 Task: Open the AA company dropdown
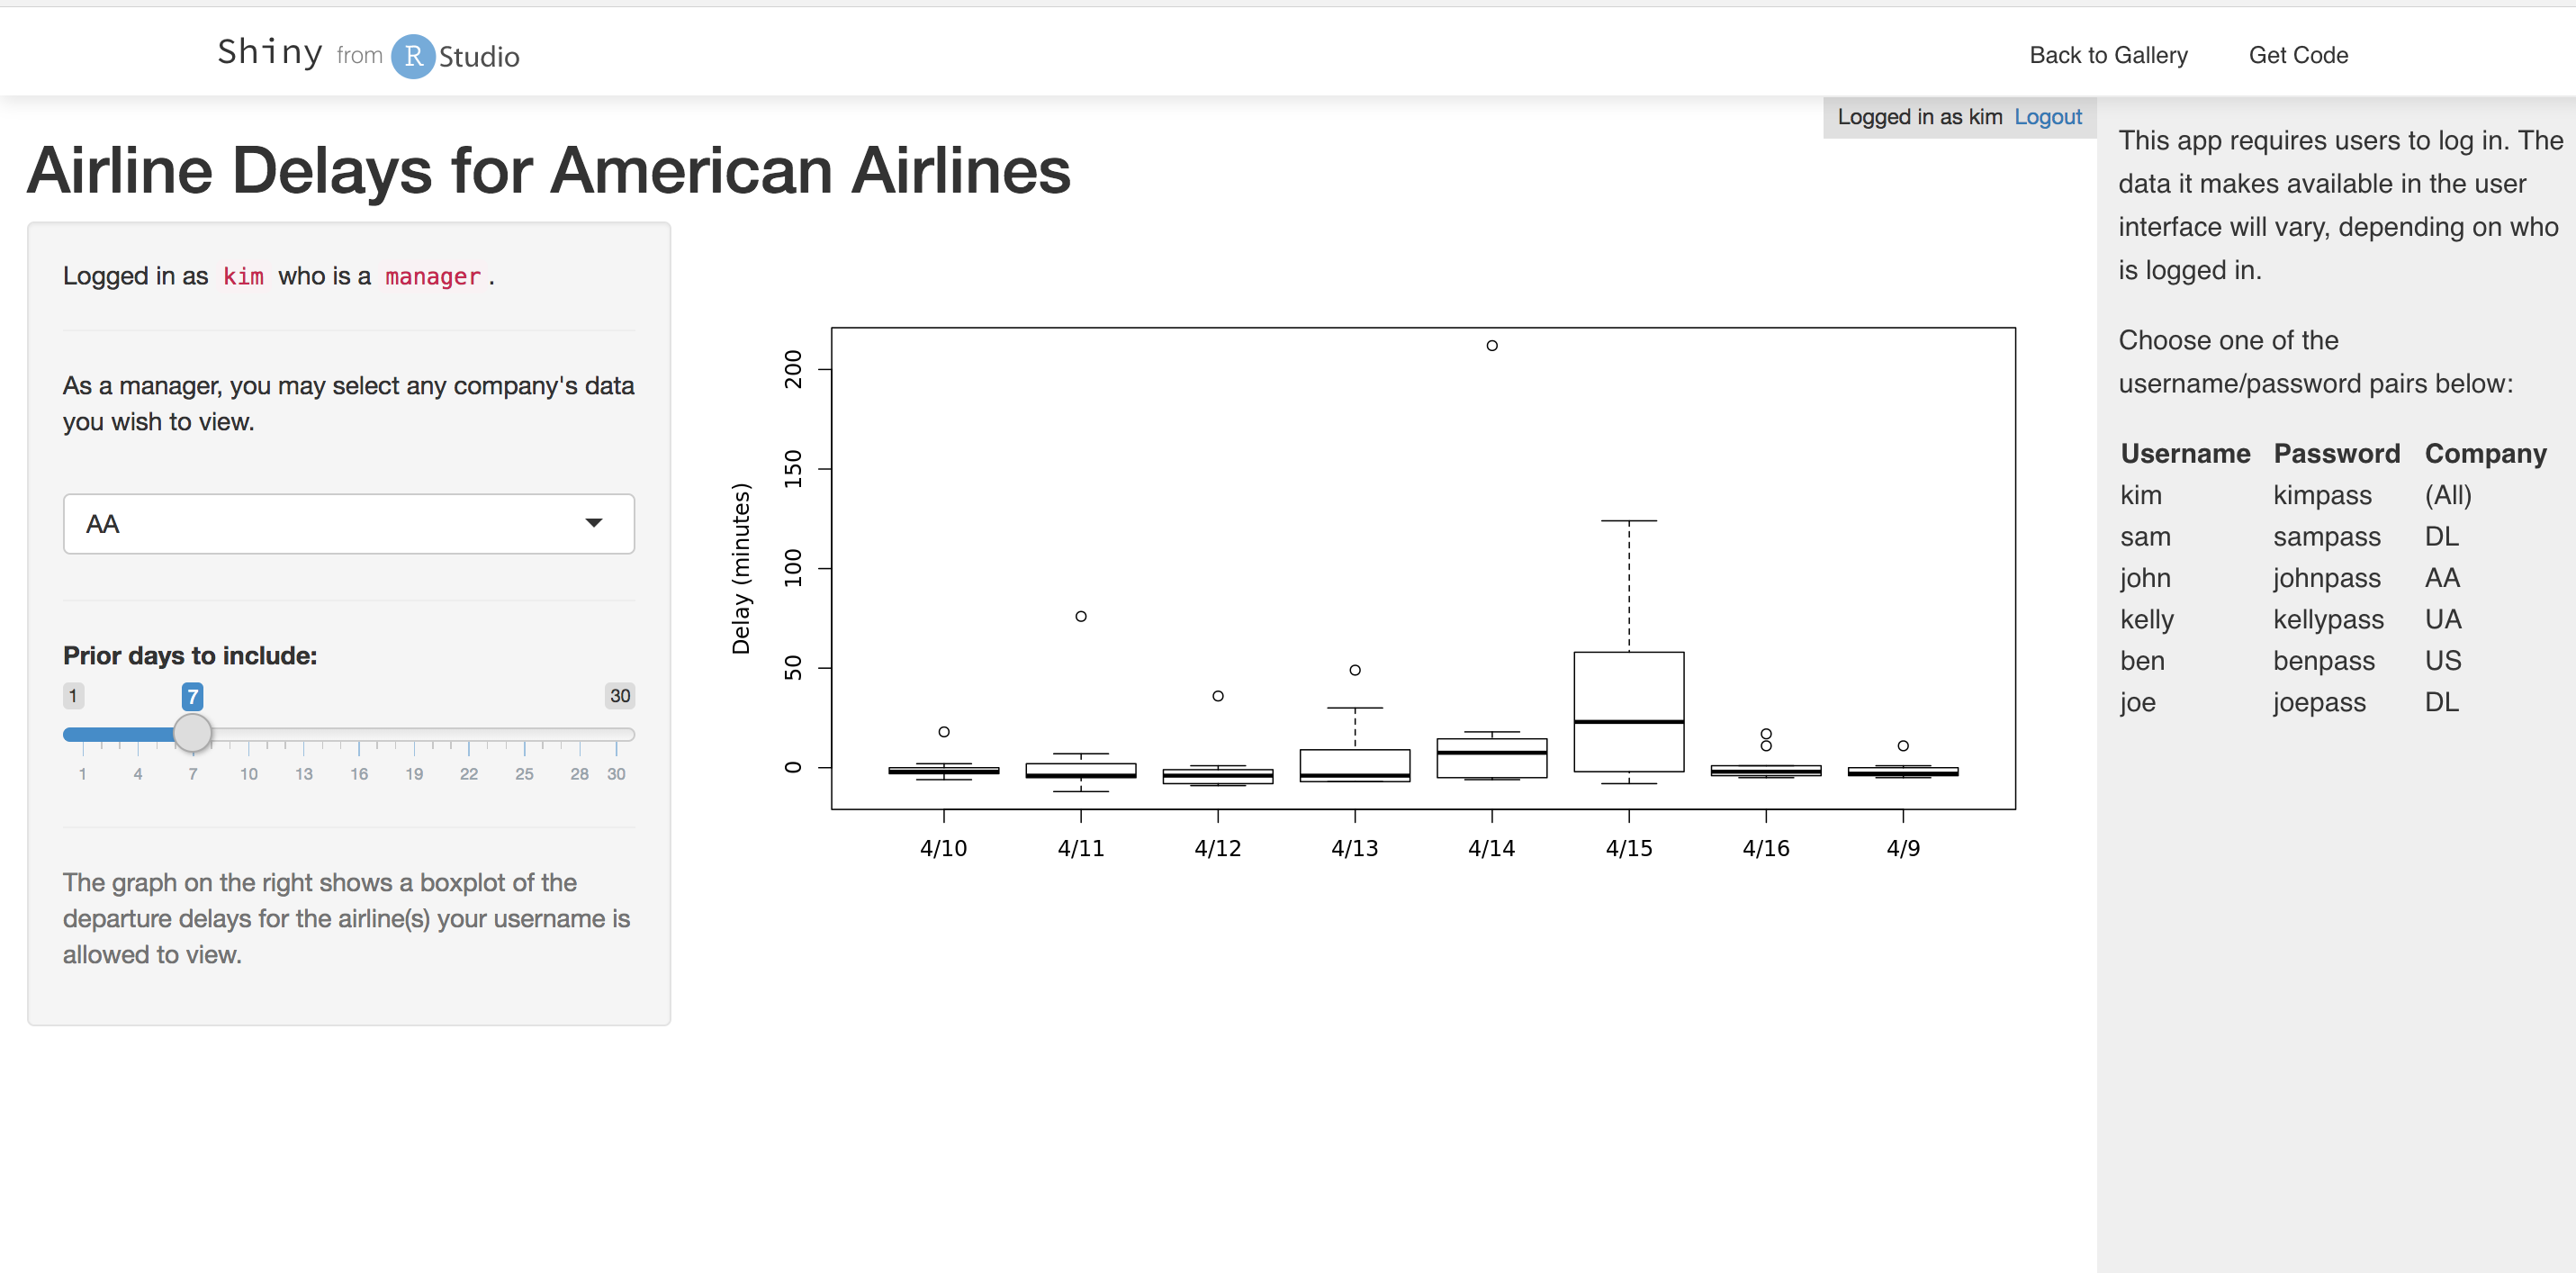tap(348, 524)
